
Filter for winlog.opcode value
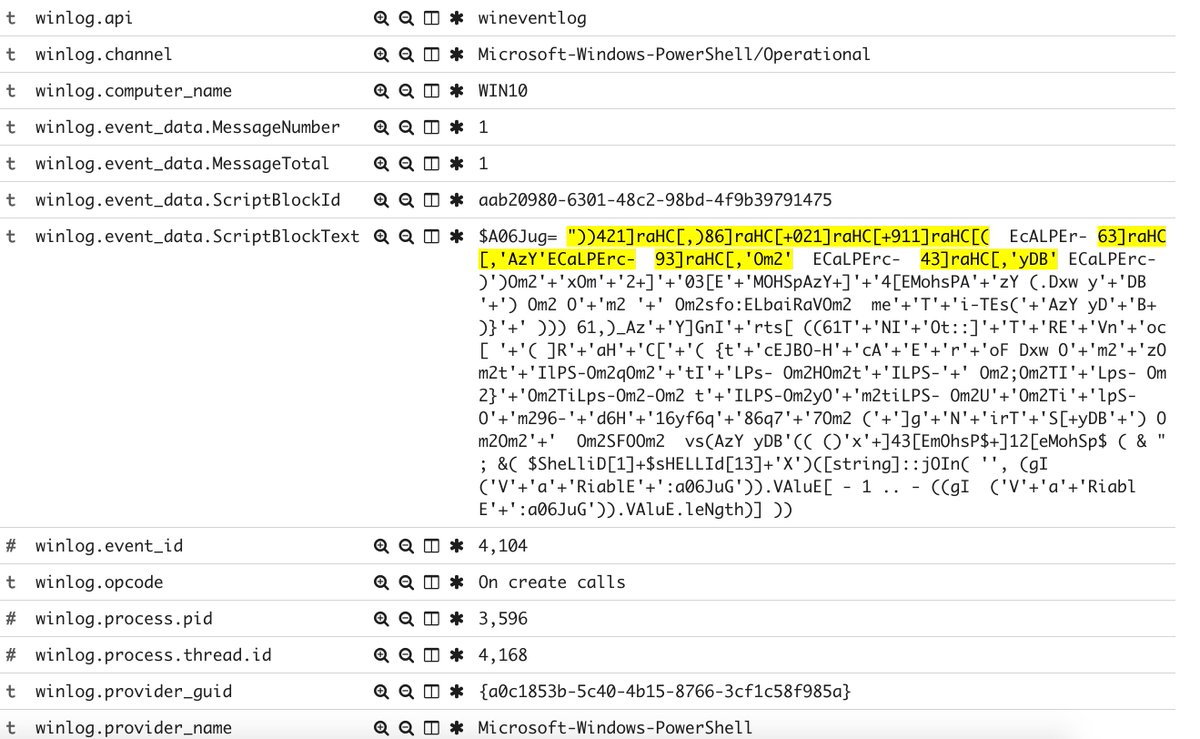tap(381, 582)
